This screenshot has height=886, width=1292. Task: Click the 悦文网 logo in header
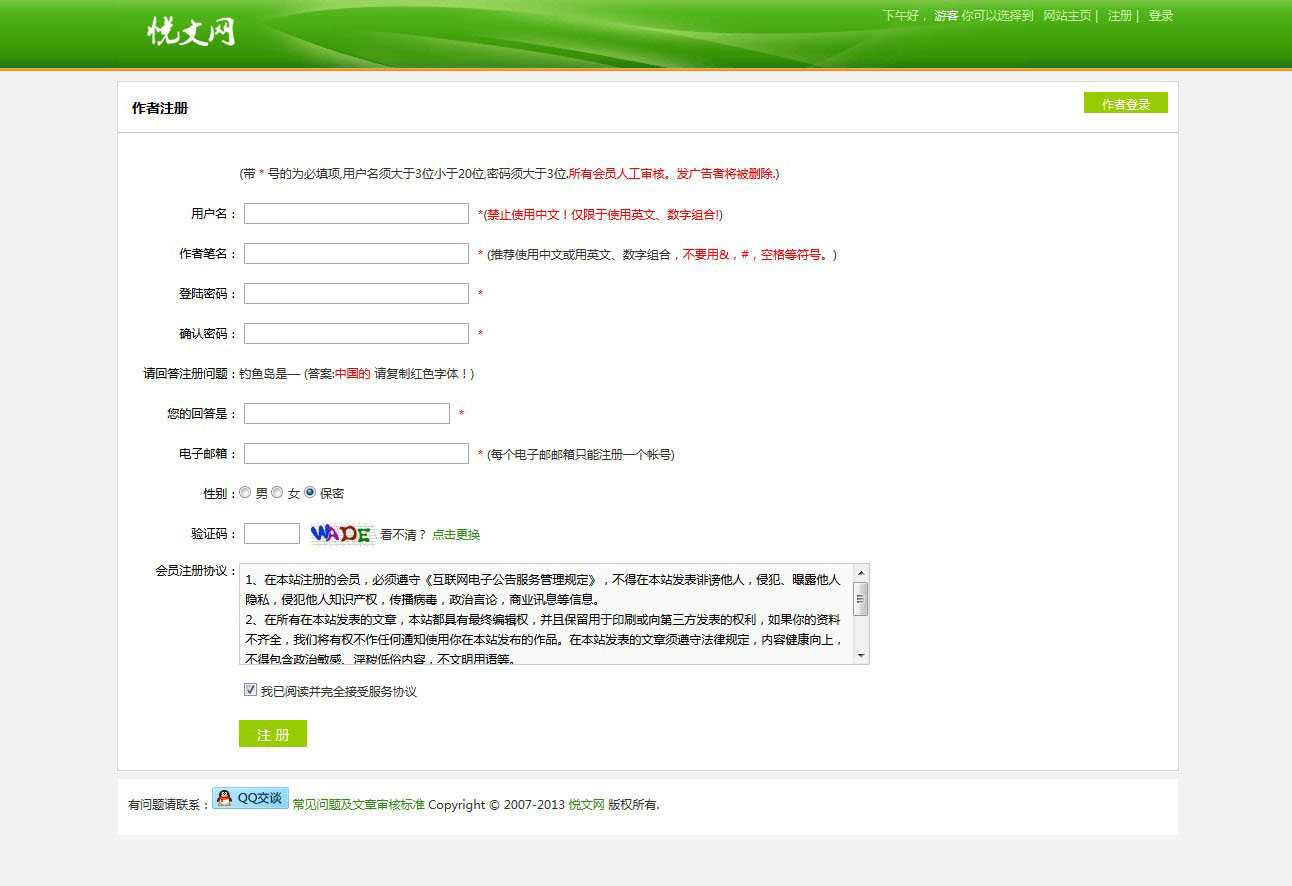191,31
